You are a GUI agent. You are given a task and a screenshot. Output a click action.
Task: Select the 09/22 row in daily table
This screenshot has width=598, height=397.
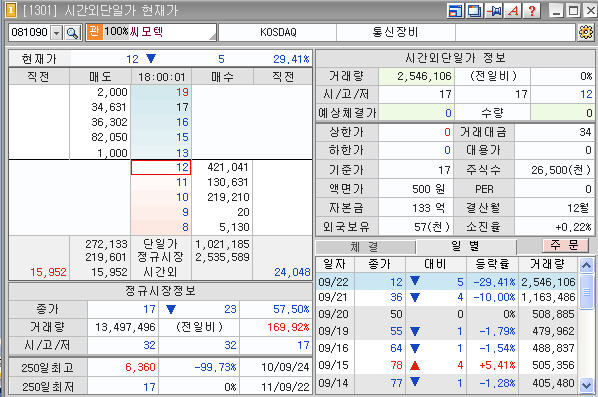(x=446, y=282)
